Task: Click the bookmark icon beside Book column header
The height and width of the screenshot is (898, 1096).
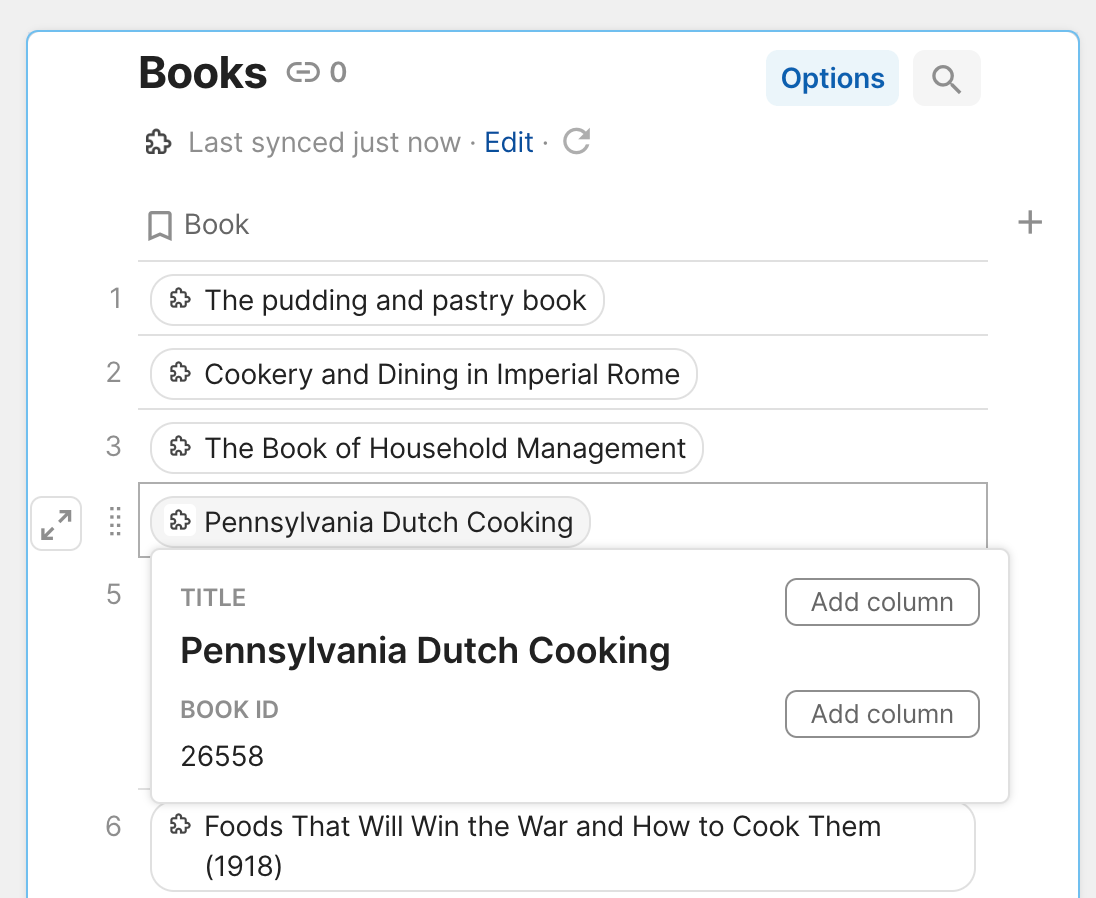Action: pyautogui.click(x=160, y=224)
